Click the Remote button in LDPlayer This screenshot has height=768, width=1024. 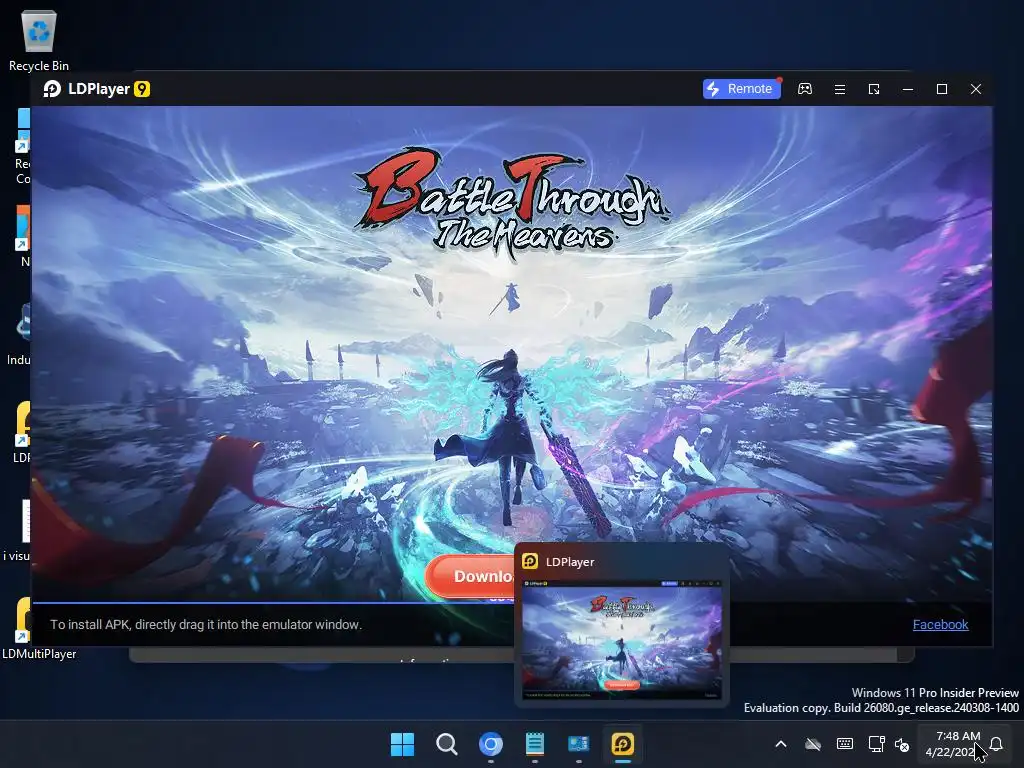(x=742, y=89)
